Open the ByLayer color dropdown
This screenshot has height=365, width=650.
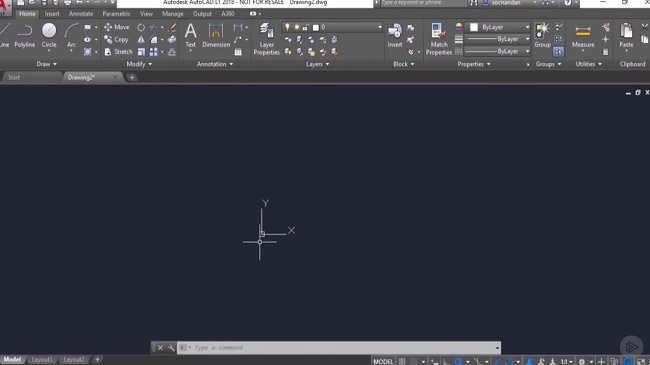[500, 27]
